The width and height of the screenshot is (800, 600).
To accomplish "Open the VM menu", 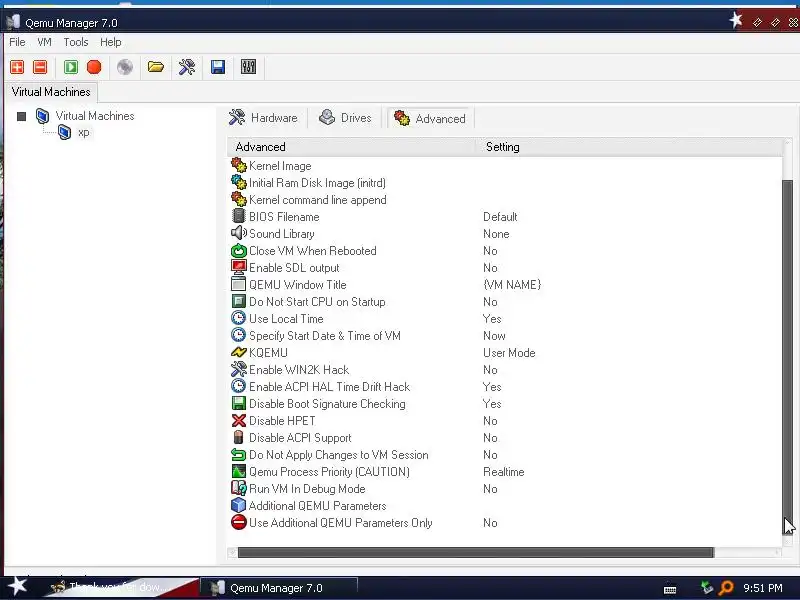I will (x=44, y=42).
